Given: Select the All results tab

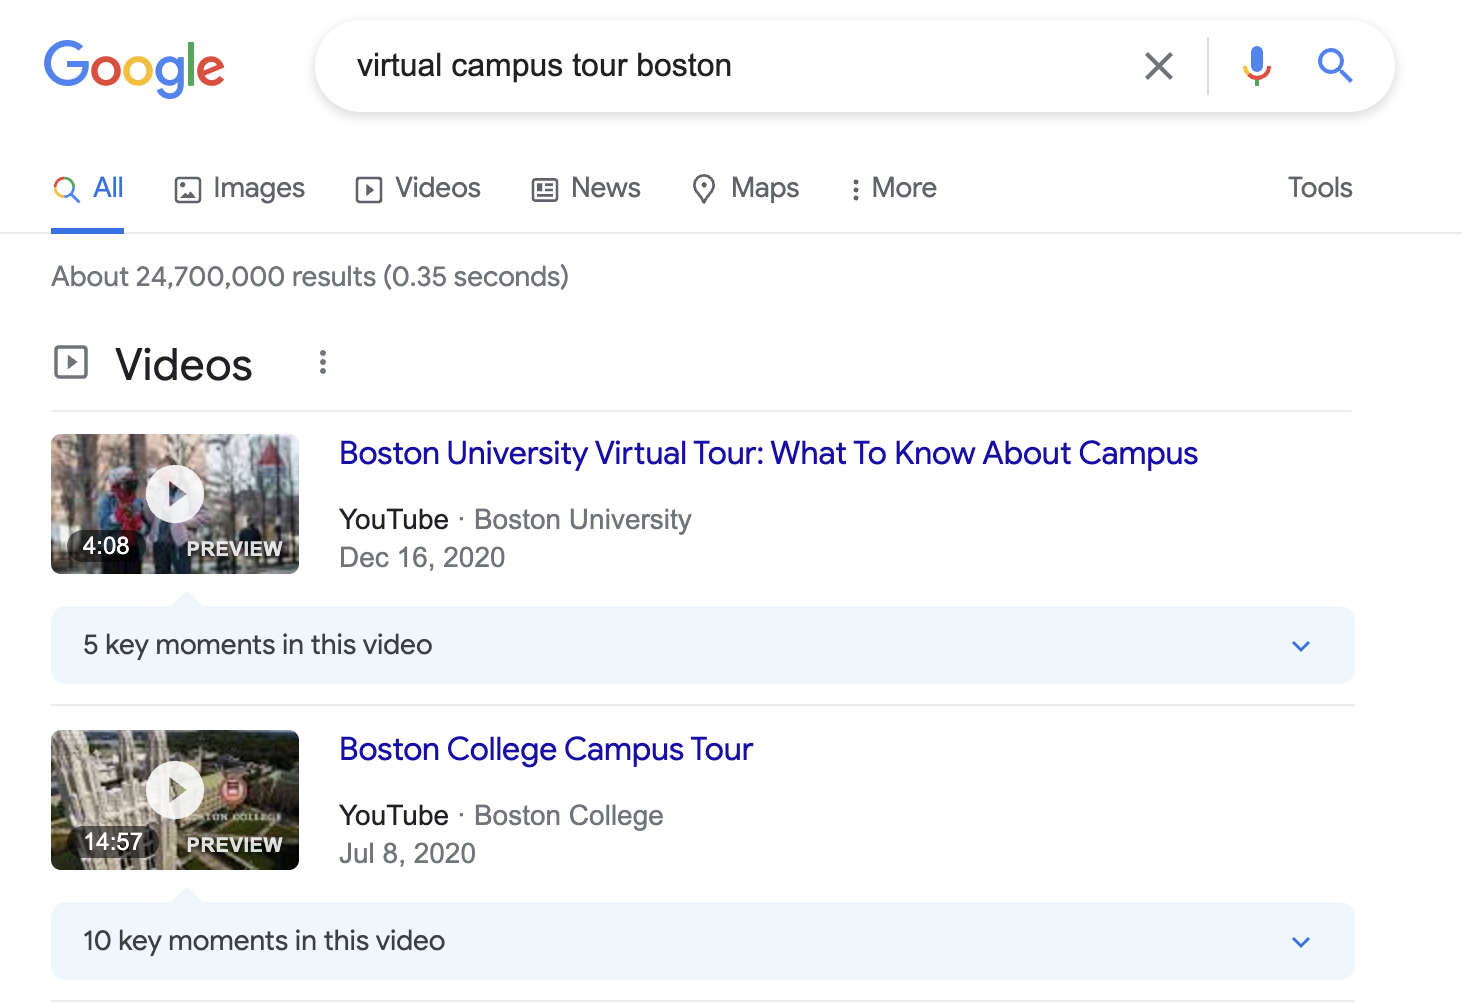Looking at the screenshot, I should (88, 186).
